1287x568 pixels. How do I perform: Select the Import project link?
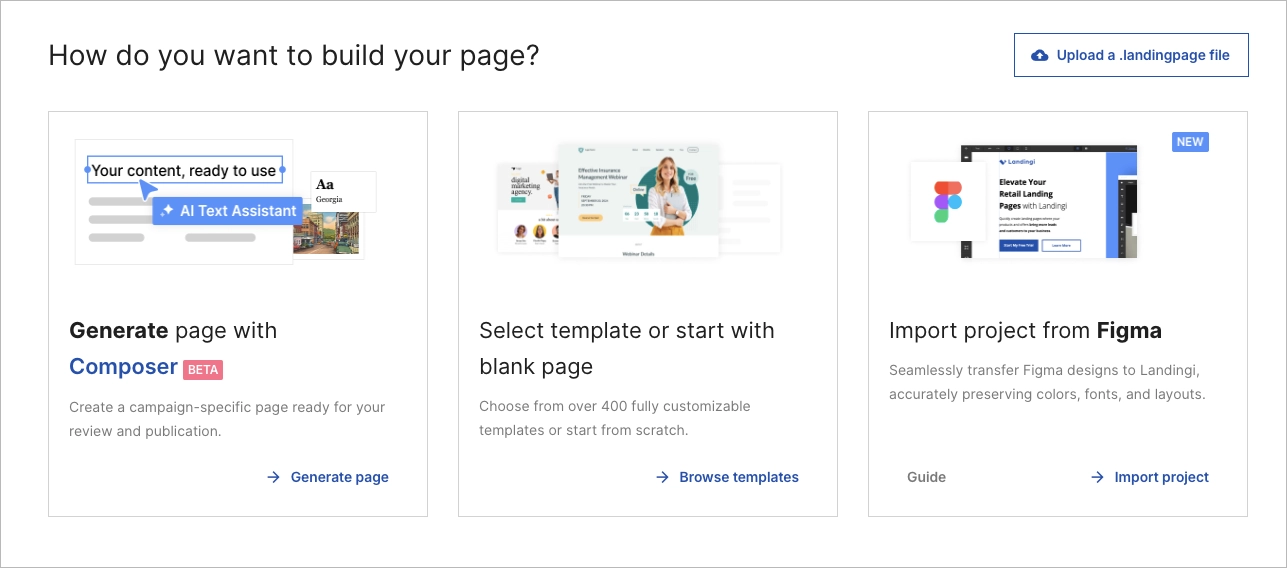click(1161, 477)
